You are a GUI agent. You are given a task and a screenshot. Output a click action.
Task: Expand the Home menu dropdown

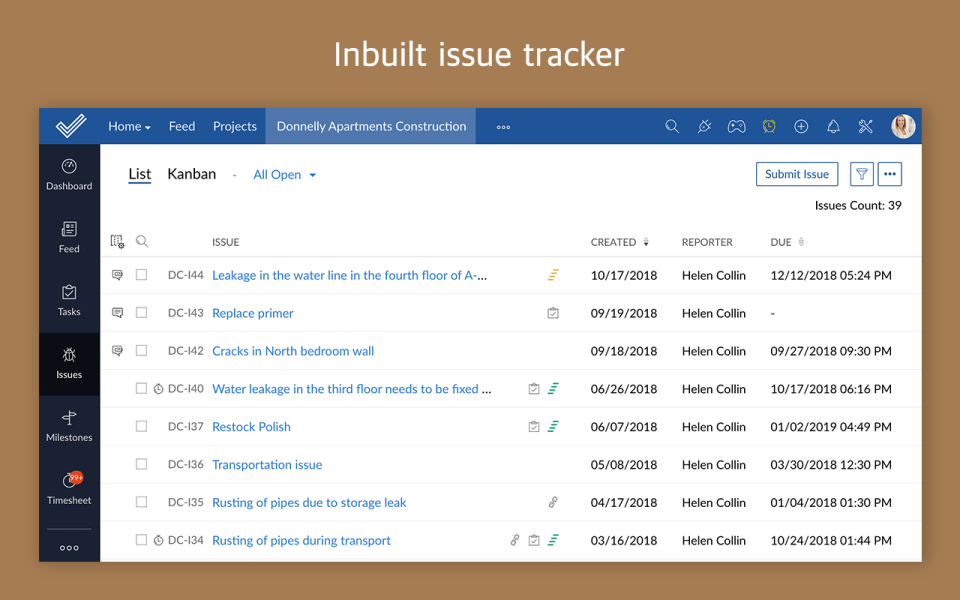click(x=128, y=126)
